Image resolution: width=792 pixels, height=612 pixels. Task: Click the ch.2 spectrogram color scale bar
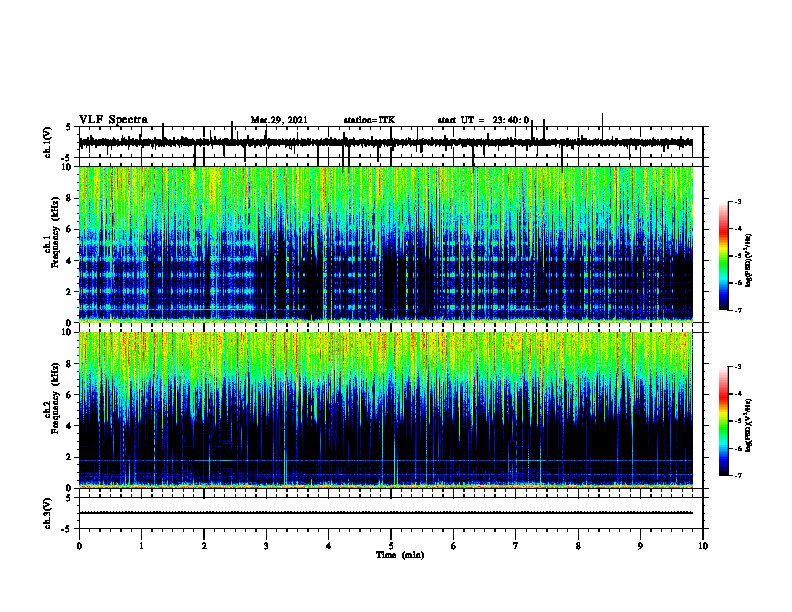[723, 421]
